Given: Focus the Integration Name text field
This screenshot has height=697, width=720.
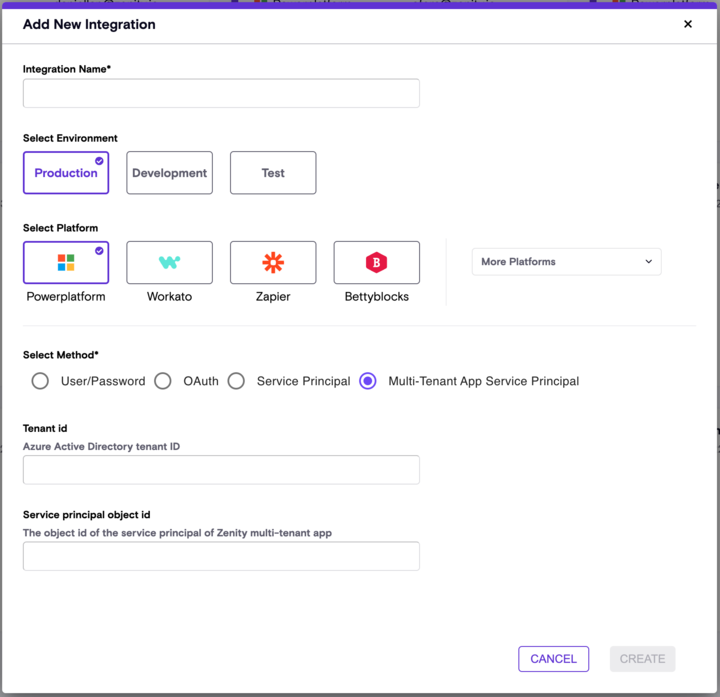Looking at the screenshot, I should [x=221, y=93].
